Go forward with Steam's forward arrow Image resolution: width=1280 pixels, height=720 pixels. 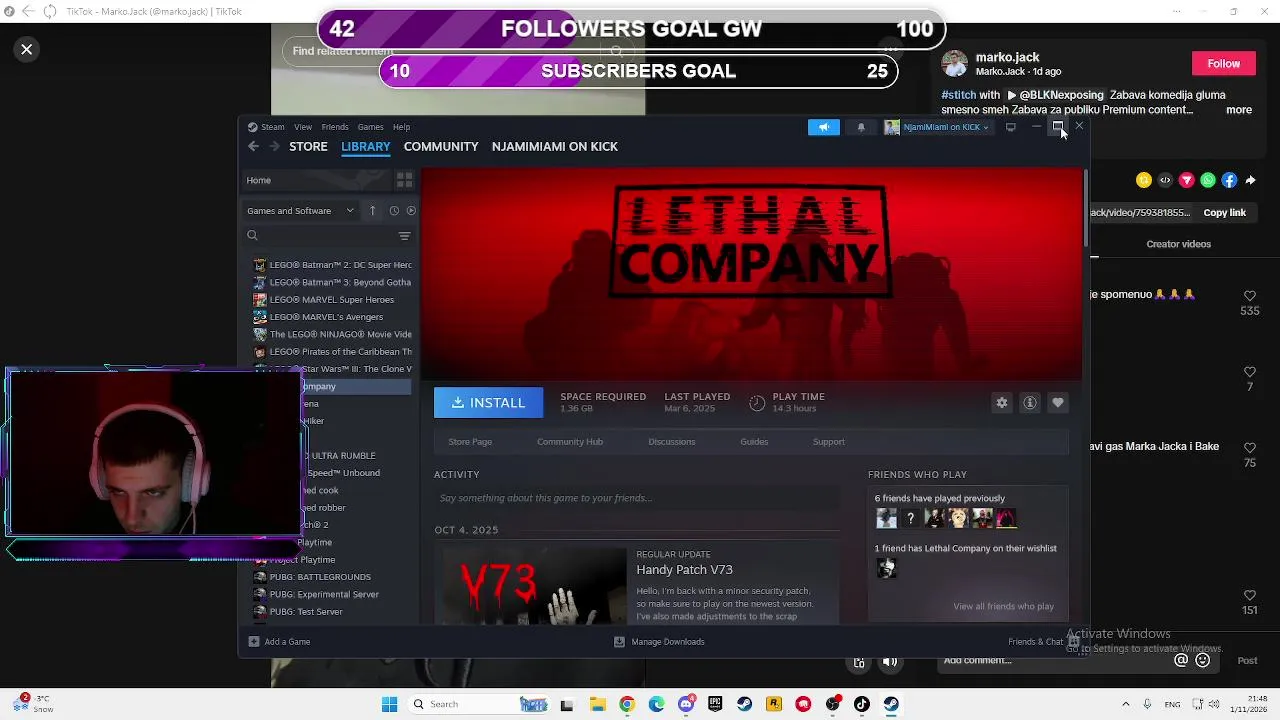[274, 146]
